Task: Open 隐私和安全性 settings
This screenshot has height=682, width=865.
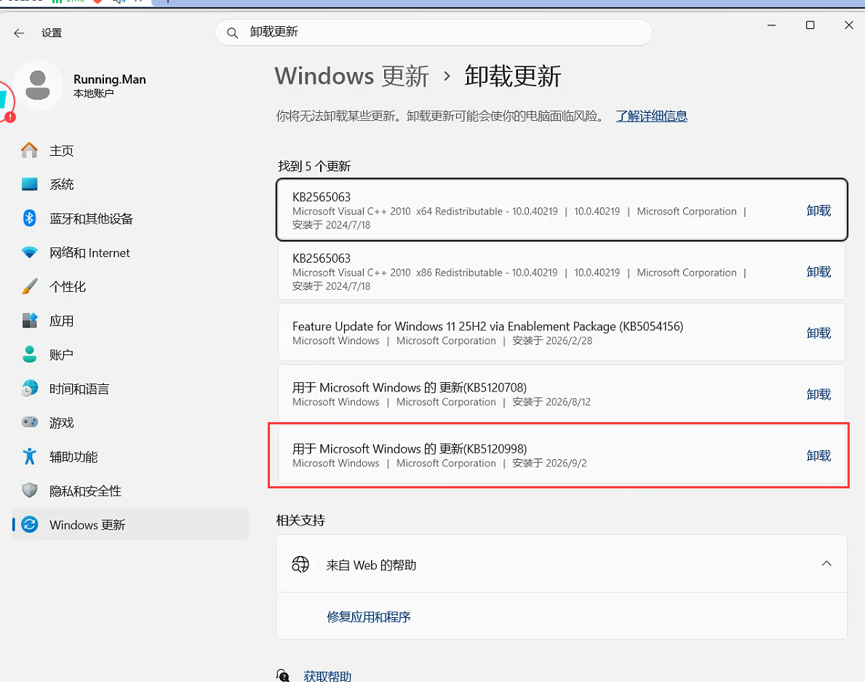Action: coord(131,491)
